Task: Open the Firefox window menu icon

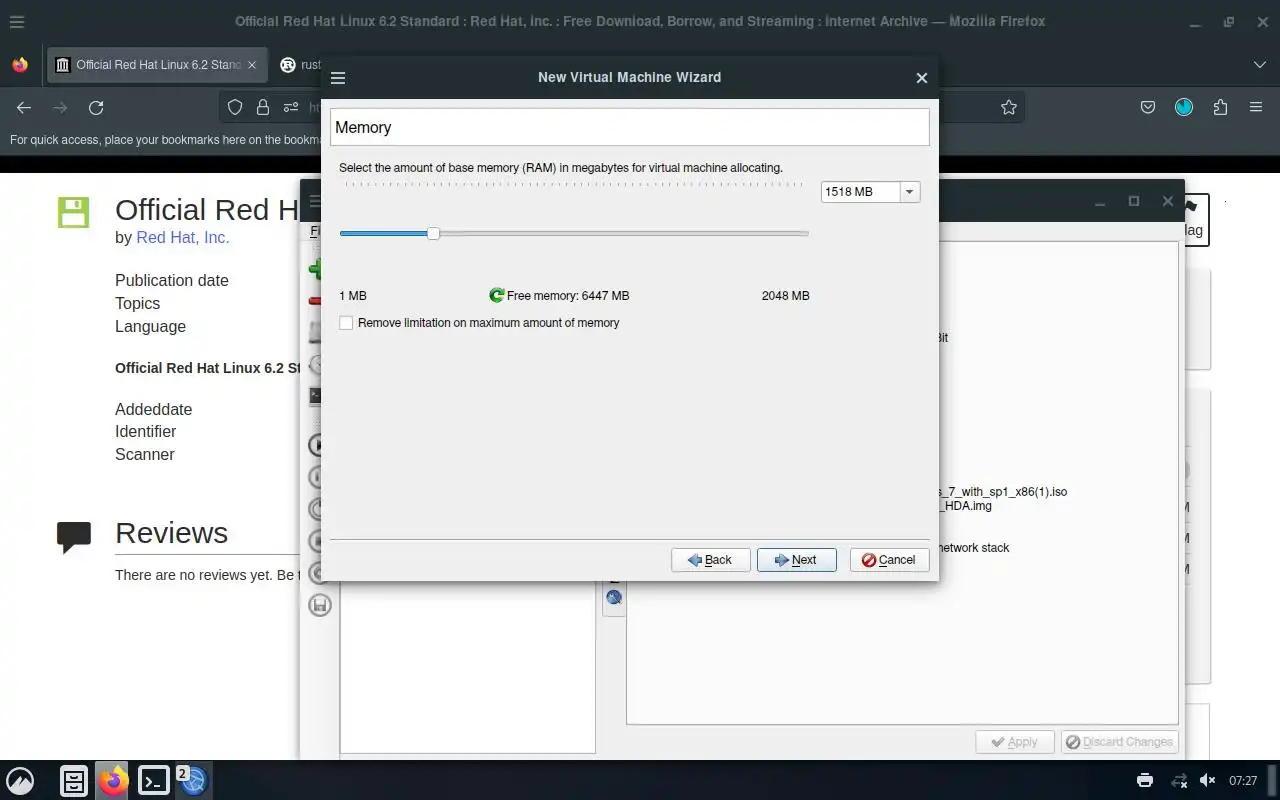Action: [17, 21]
